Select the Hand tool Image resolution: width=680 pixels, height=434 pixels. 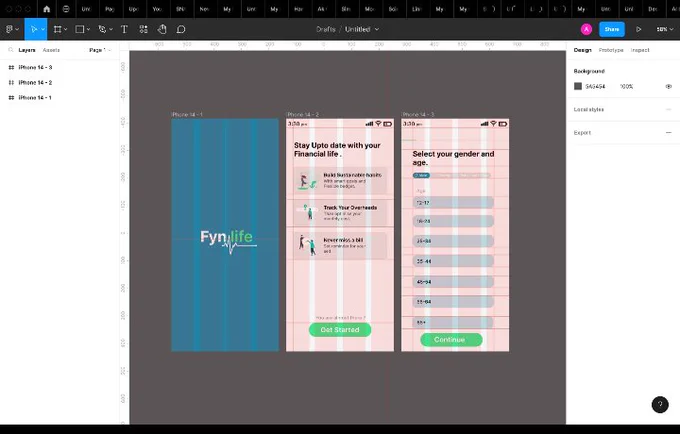point(162,29)
